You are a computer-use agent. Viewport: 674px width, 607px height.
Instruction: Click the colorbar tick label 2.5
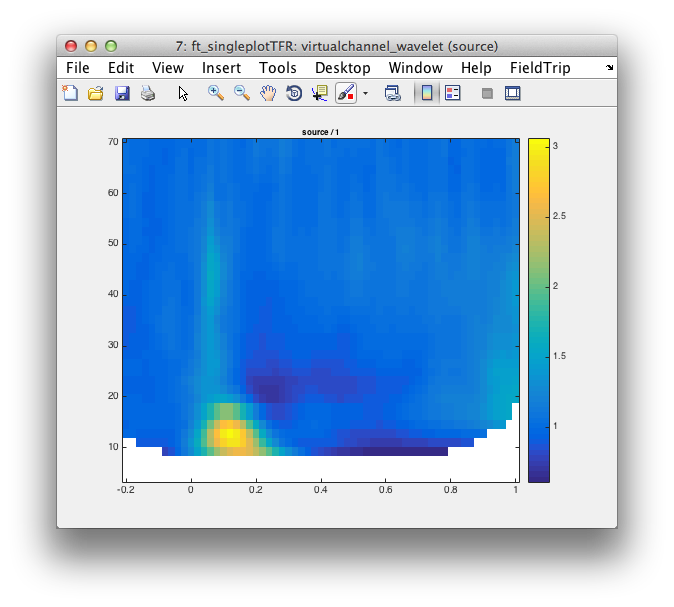click(559, 216)
